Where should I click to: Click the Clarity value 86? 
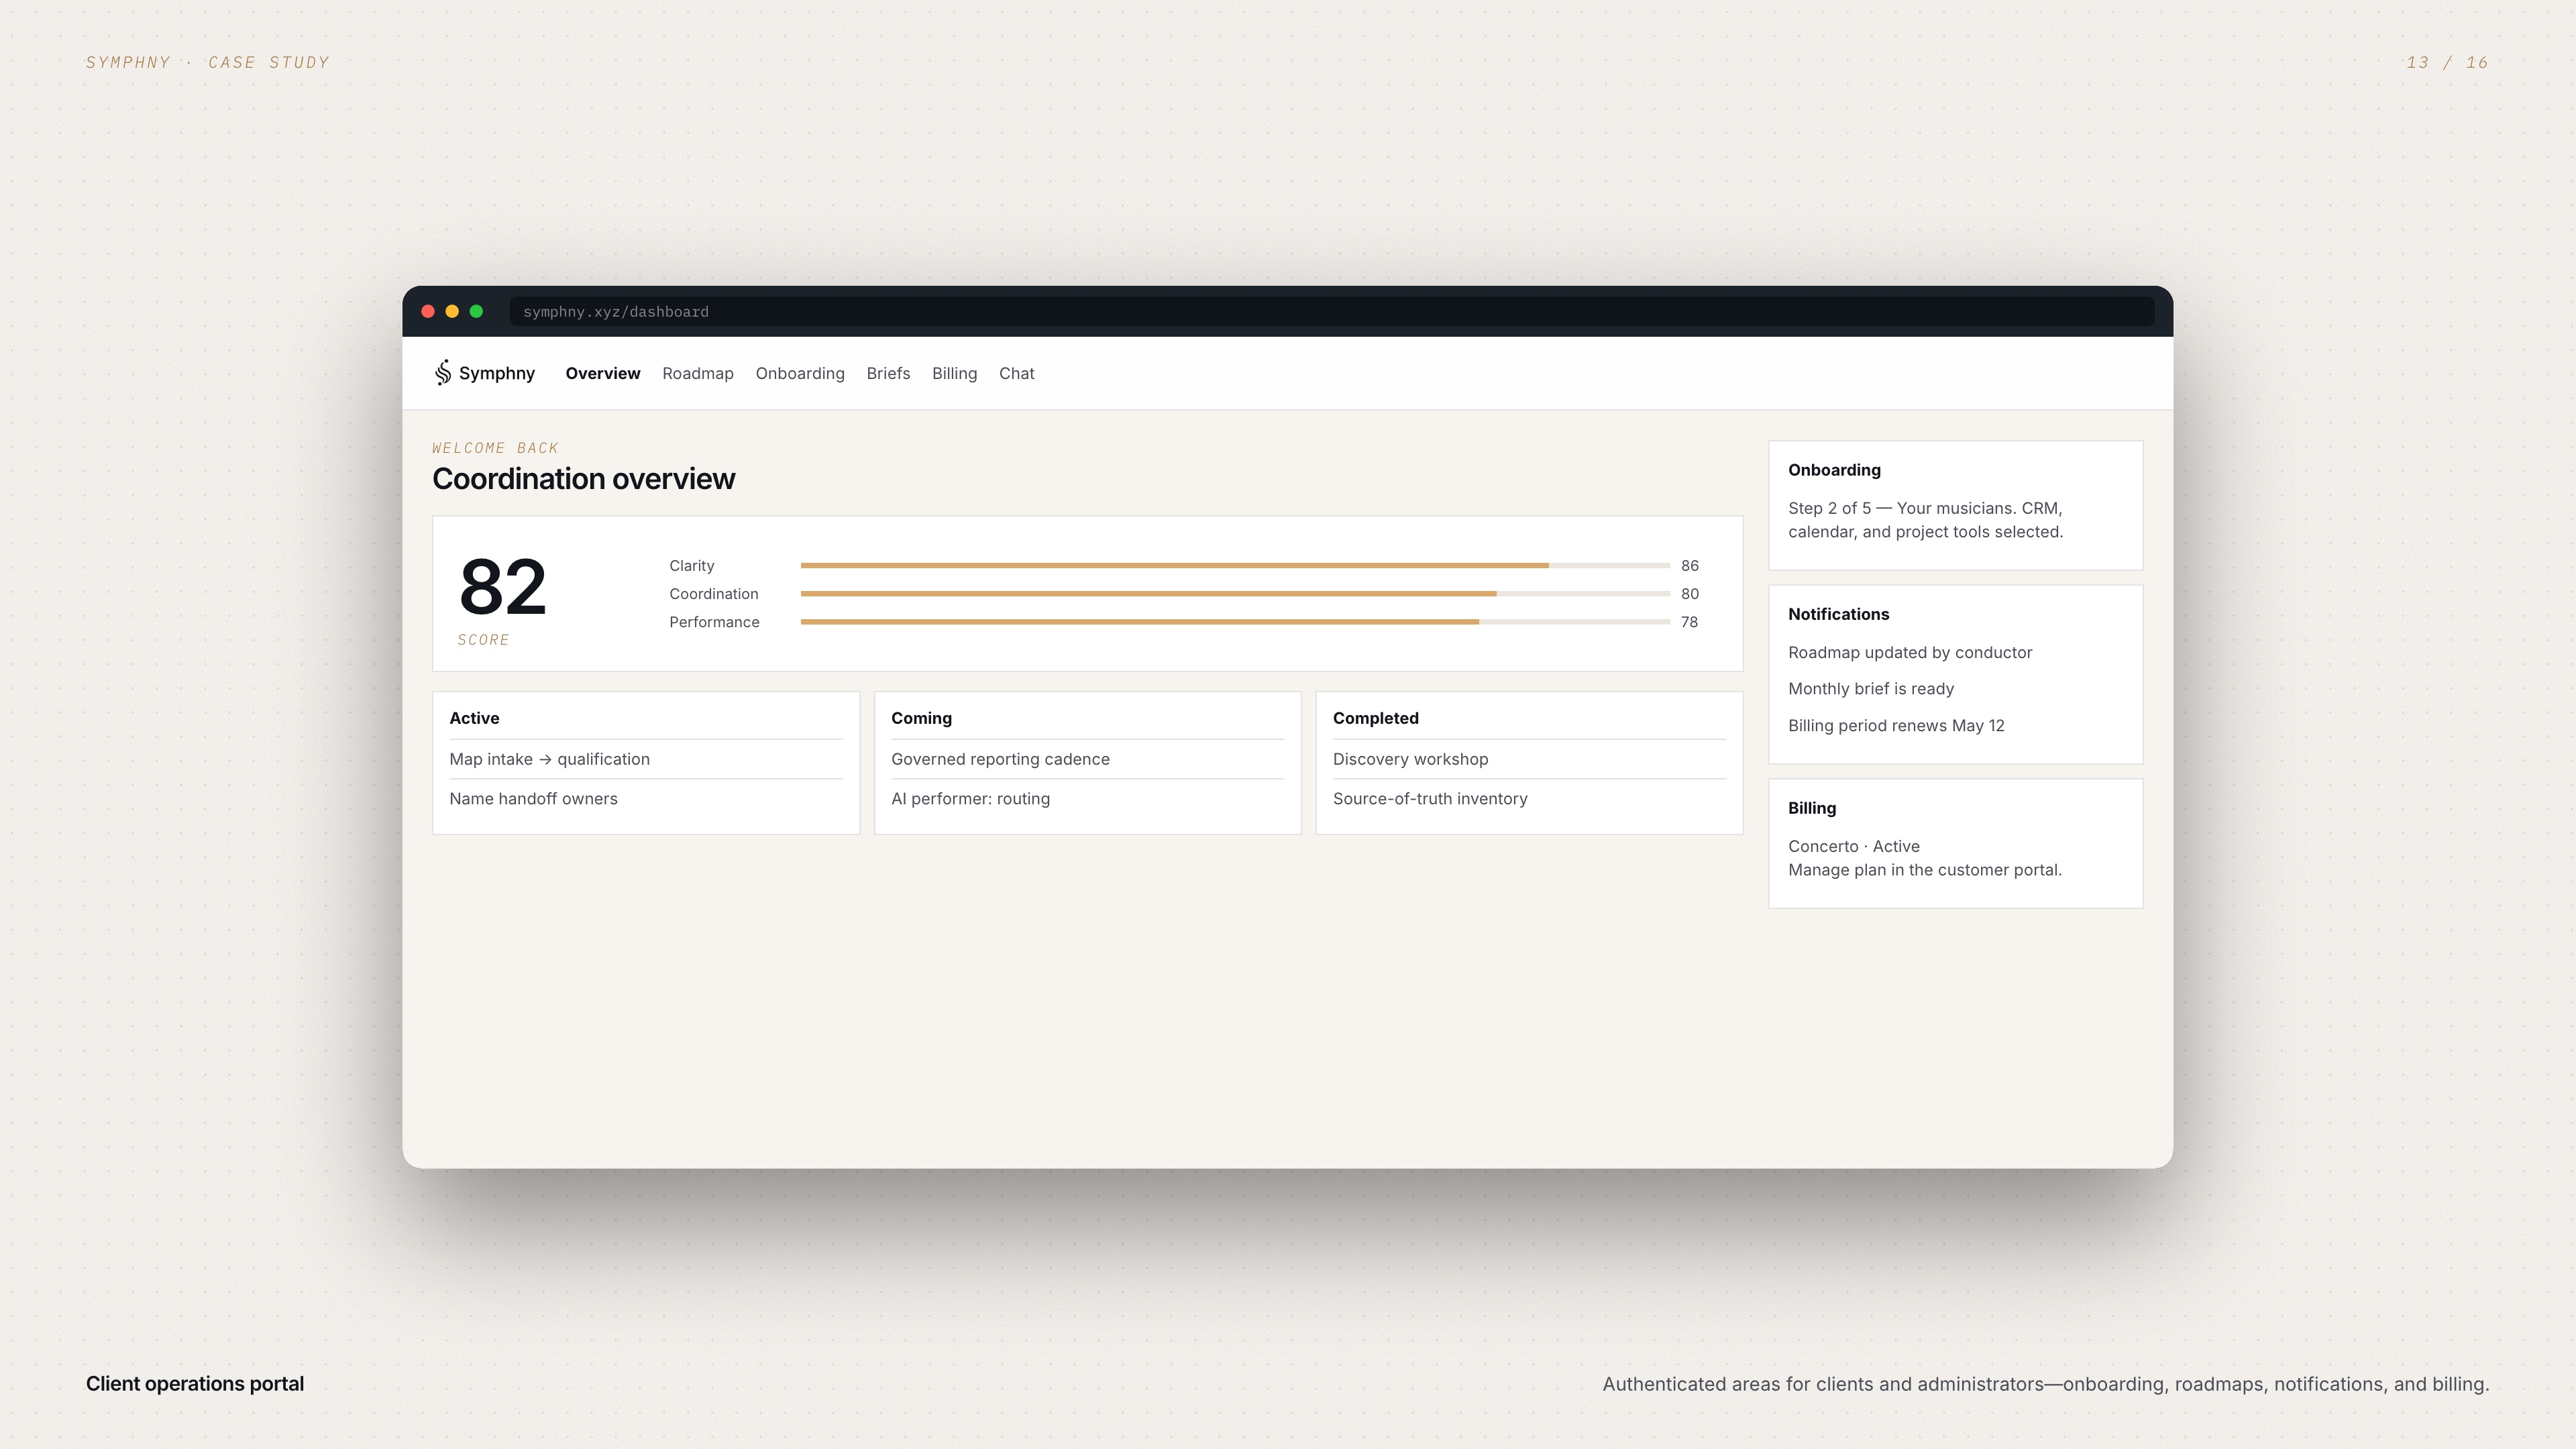click(1690, 566)
